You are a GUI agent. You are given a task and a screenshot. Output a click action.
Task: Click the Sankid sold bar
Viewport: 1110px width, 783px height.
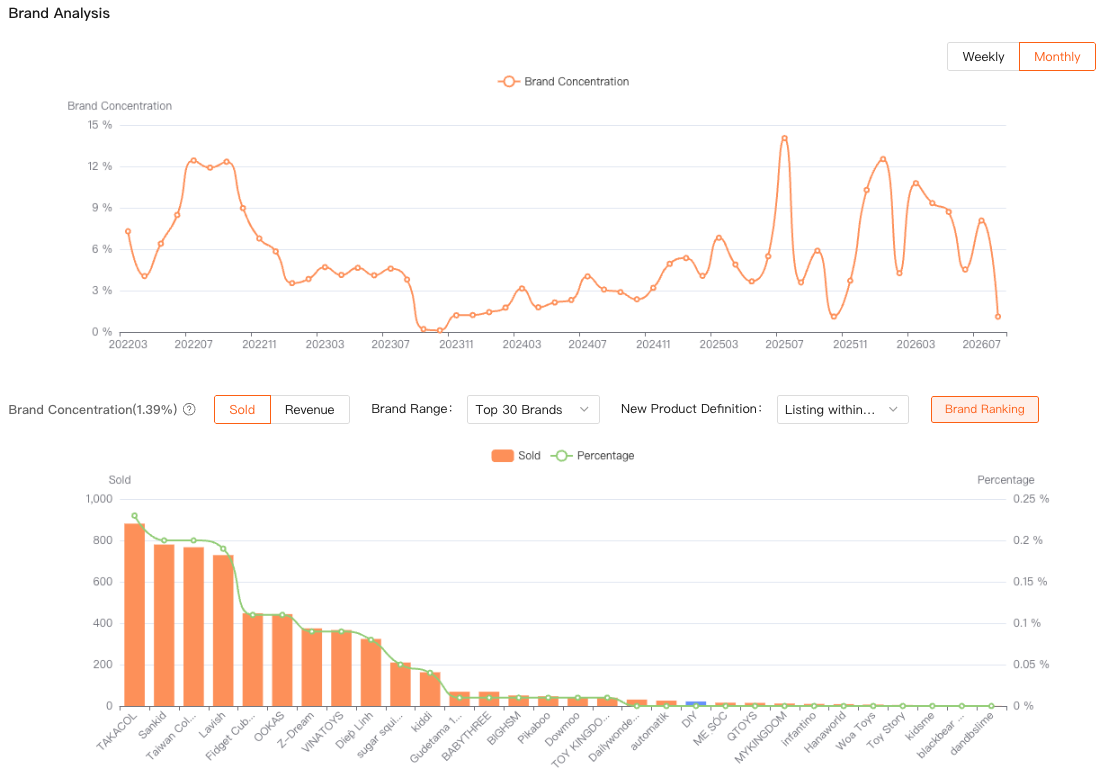pyautogui.click(x=164, y=625)
